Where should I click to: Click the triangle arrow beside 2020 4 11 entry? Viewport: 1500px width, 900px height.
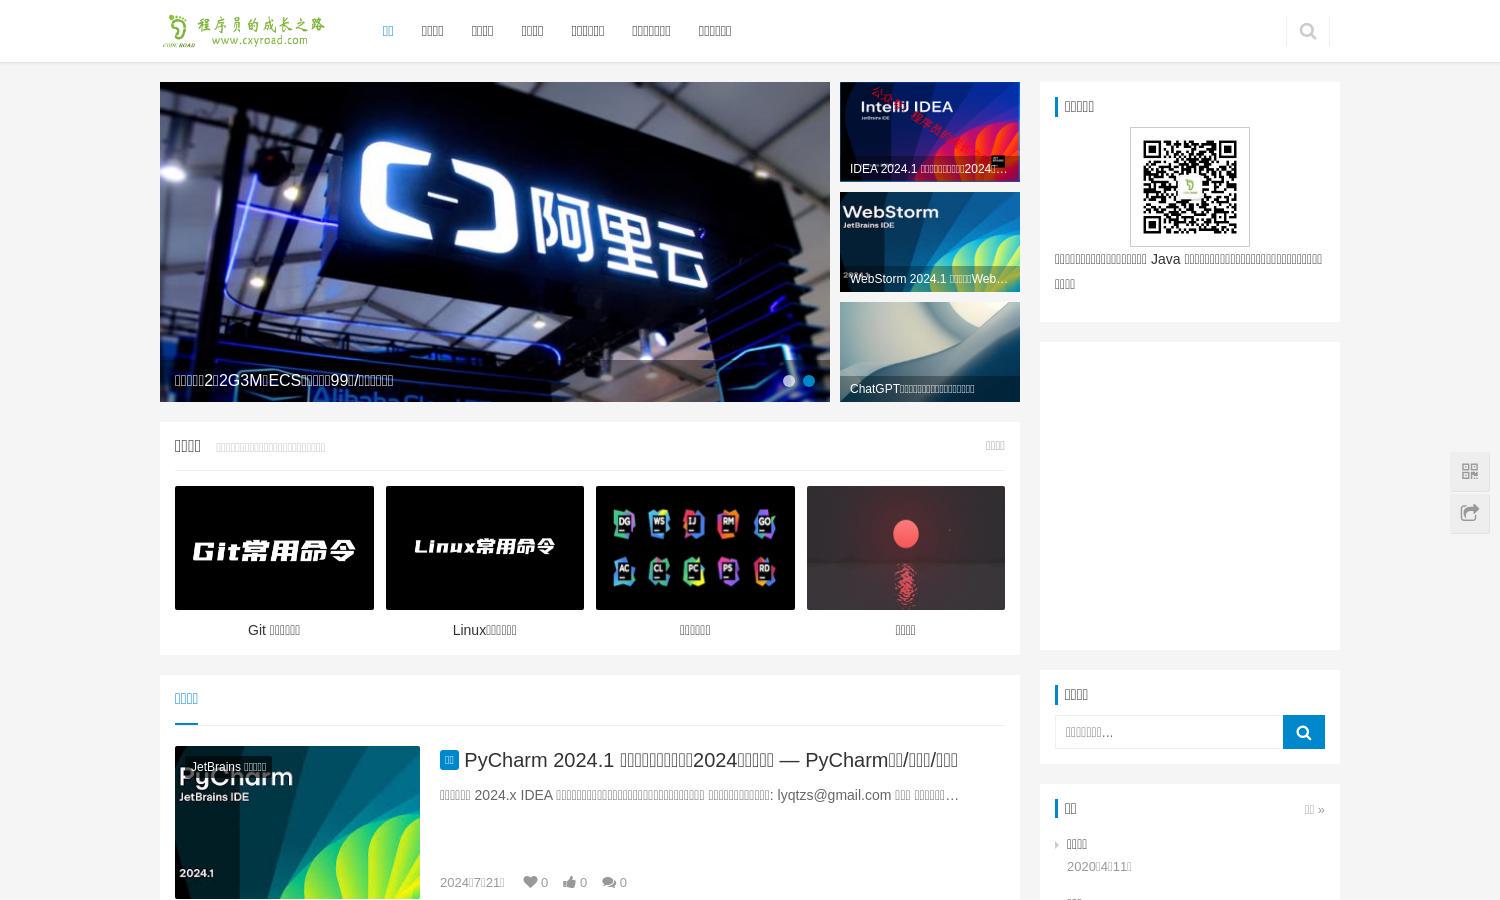(1058, 845)
